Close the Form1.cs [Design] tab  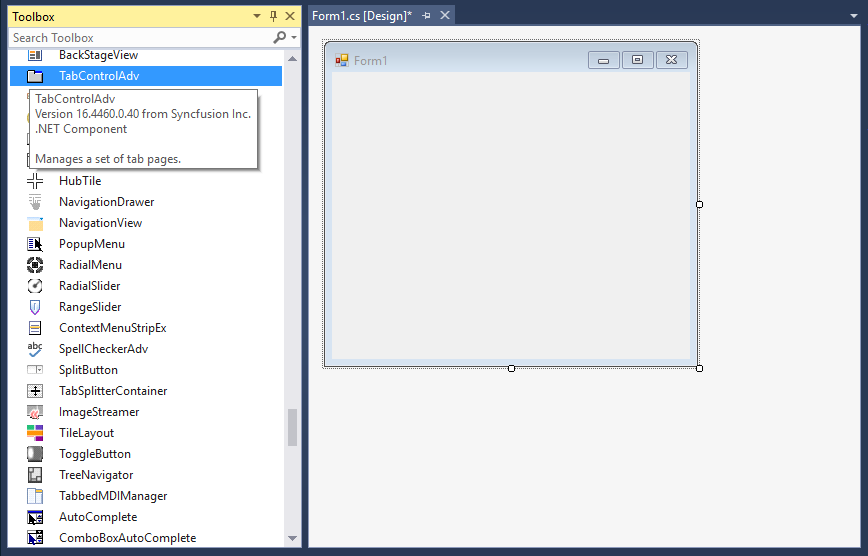click(x=445, y=16)
